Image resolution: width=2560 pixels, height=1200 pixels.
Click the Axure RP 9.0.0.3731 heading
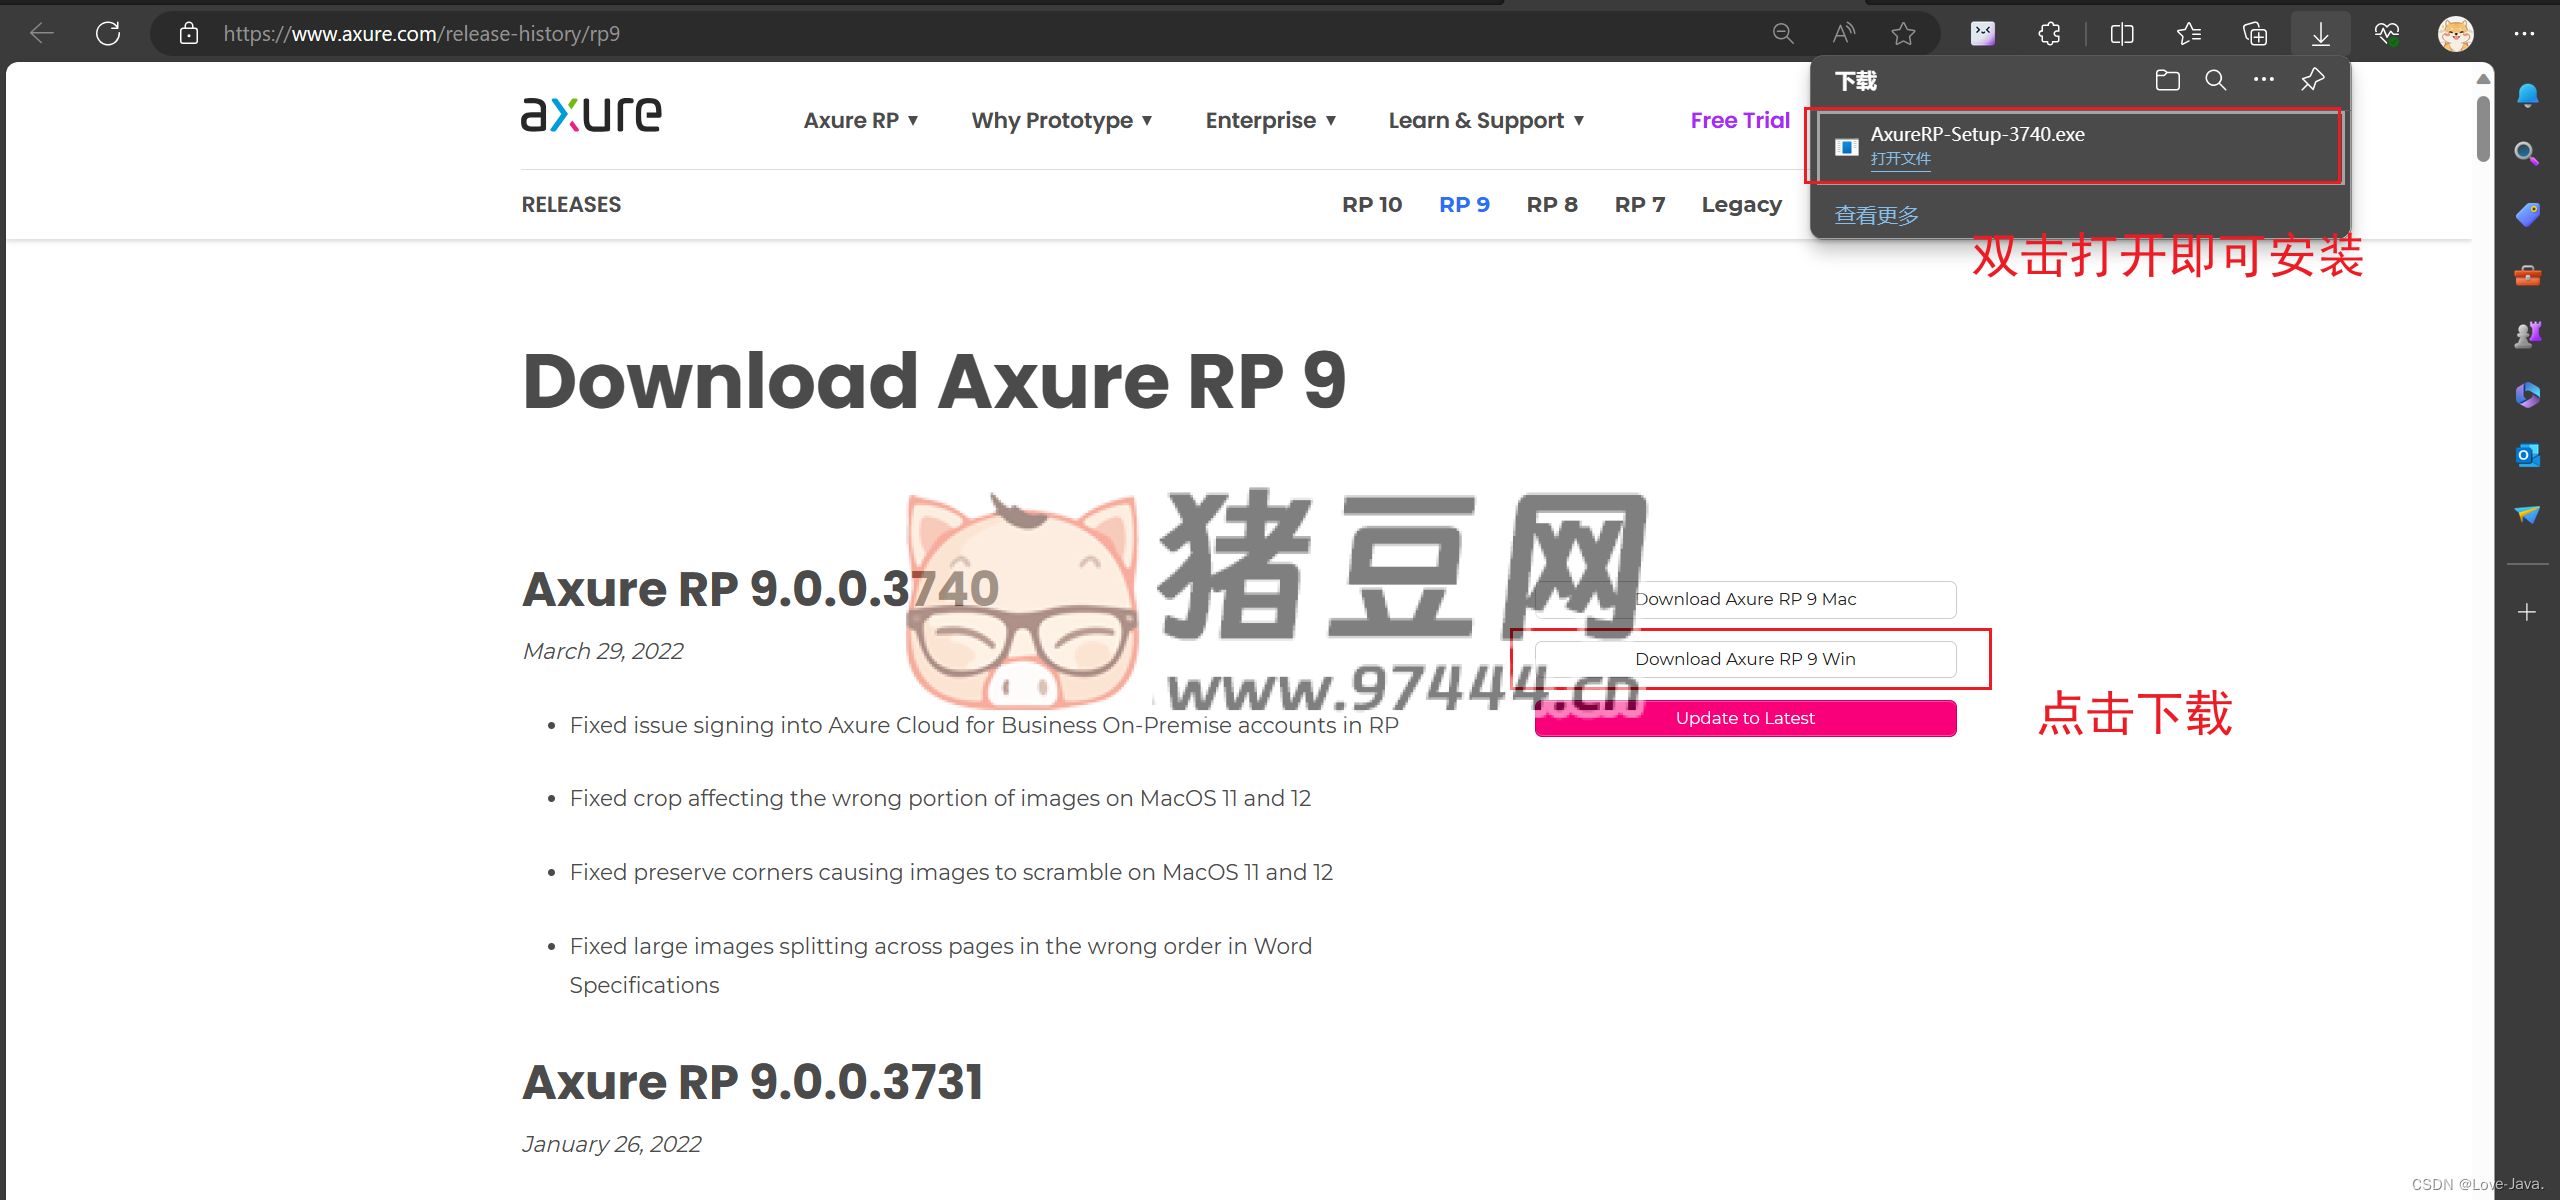pyautogui.click(x=753, y=1082)
